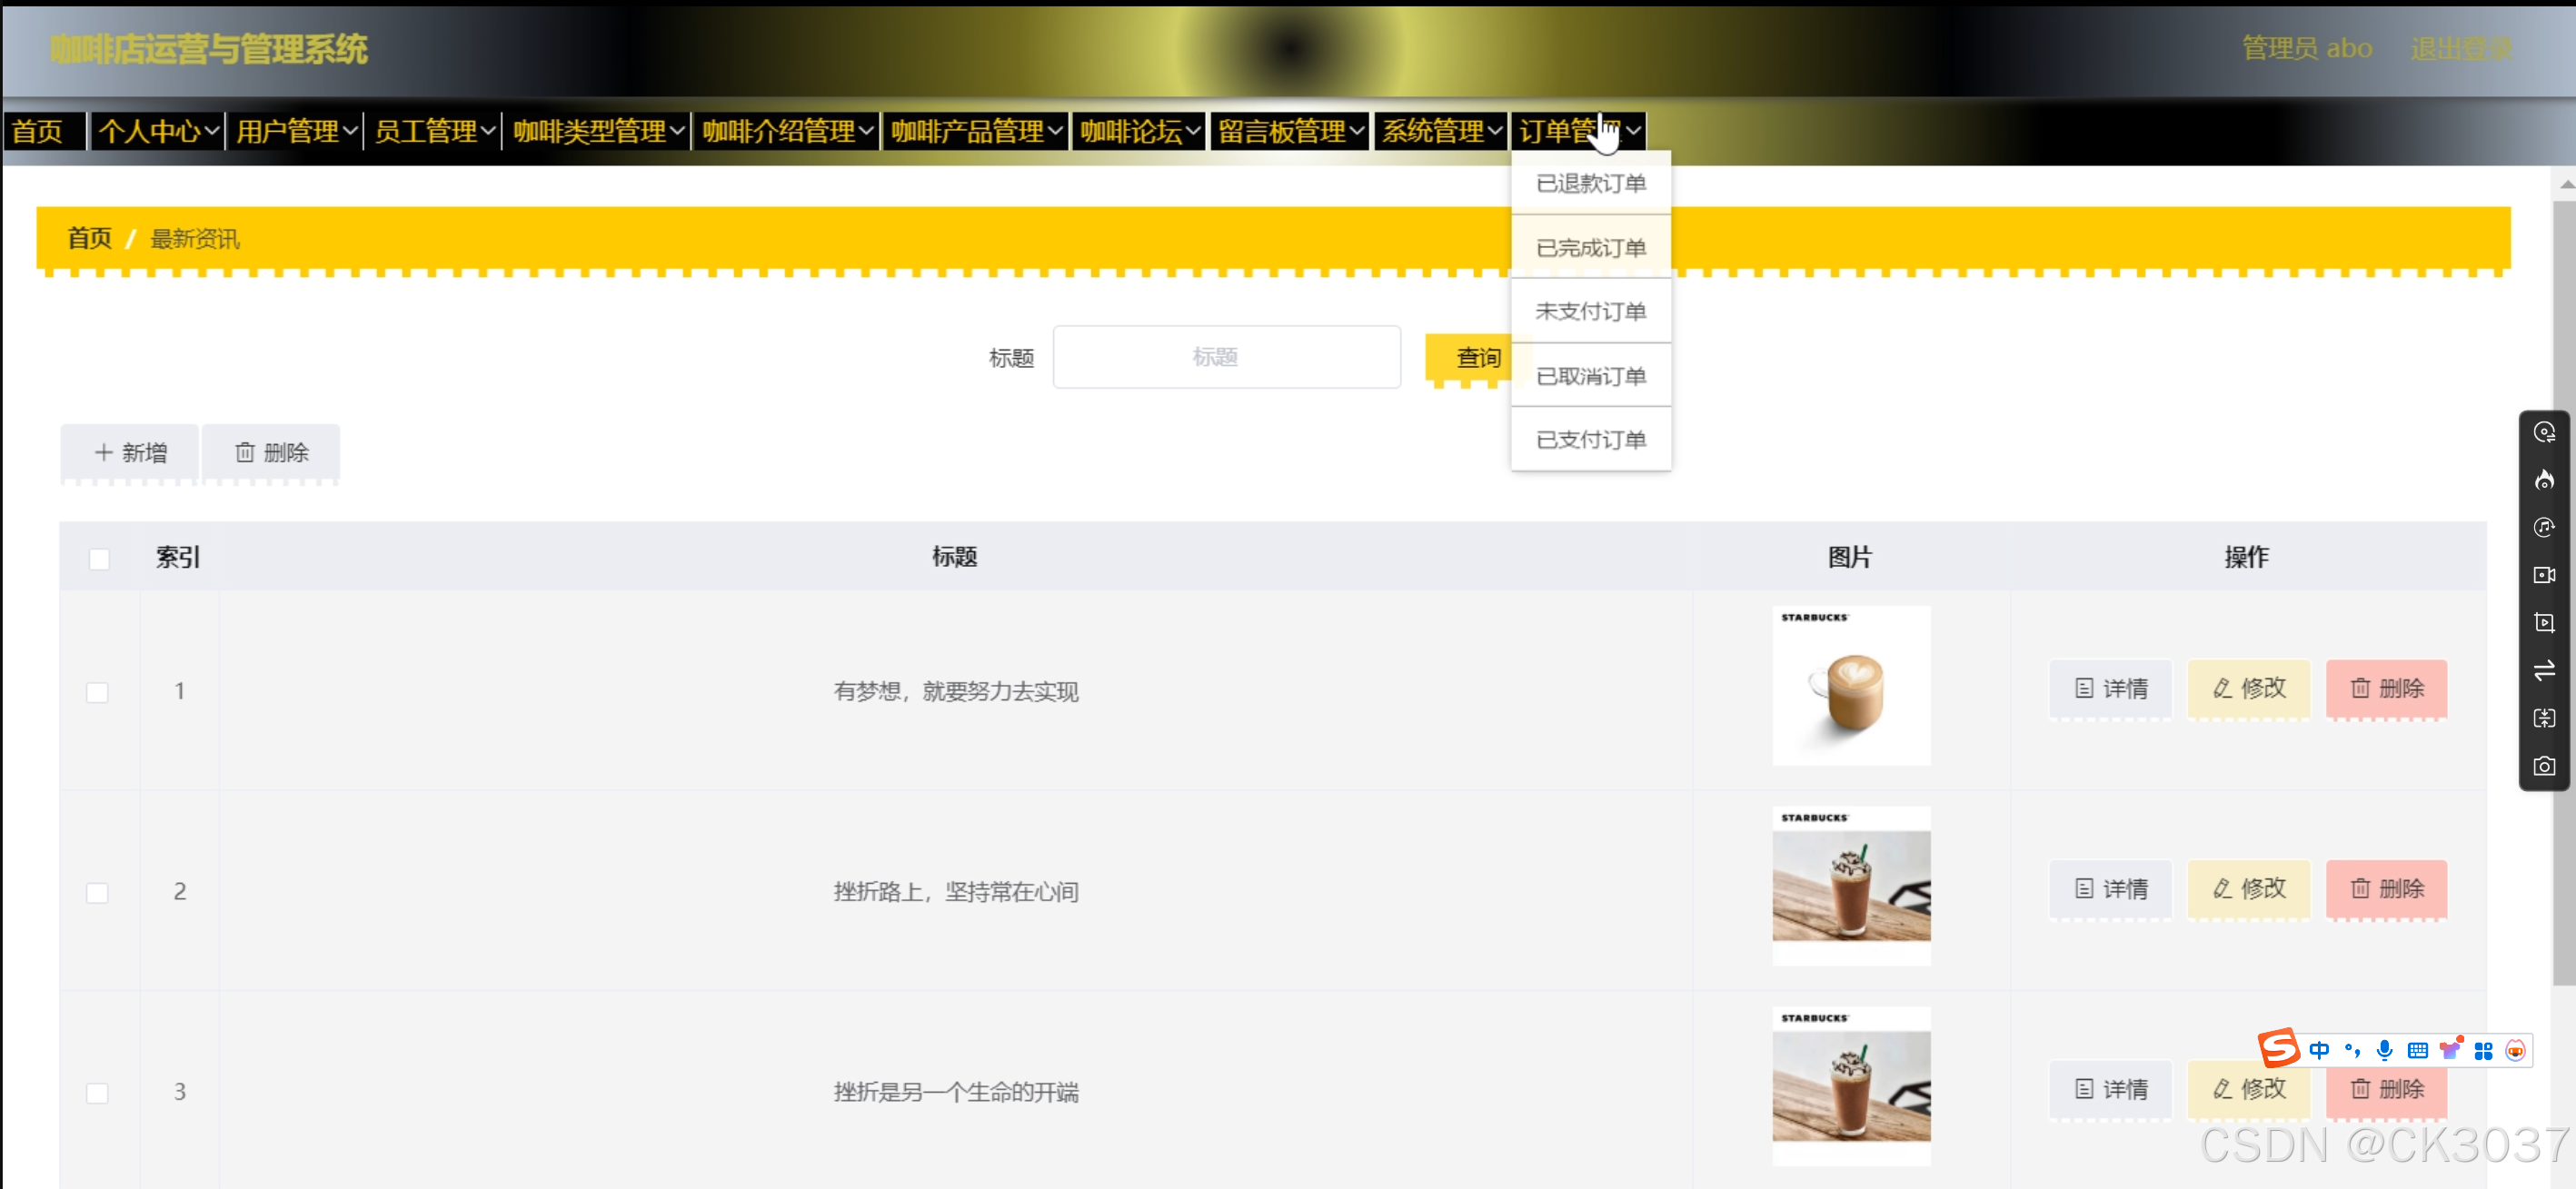Click the red 删除 button for row 1
The height and width of the screenshot is (1189, 2576).
click(x=2386, y=688)
